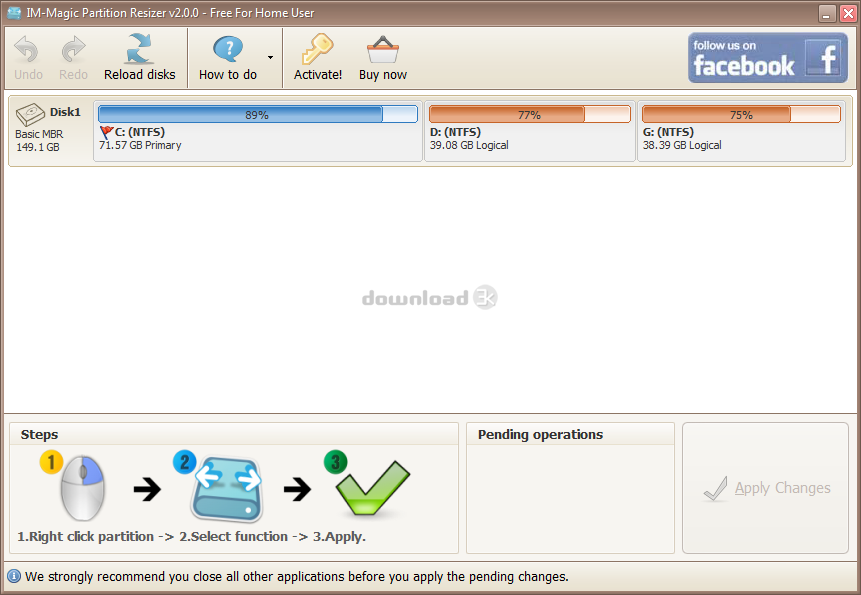The image size is (861, 595).
Task: Click the green checkmark icon for step 3
Action: pyautogui.click(x=372, y=487)
